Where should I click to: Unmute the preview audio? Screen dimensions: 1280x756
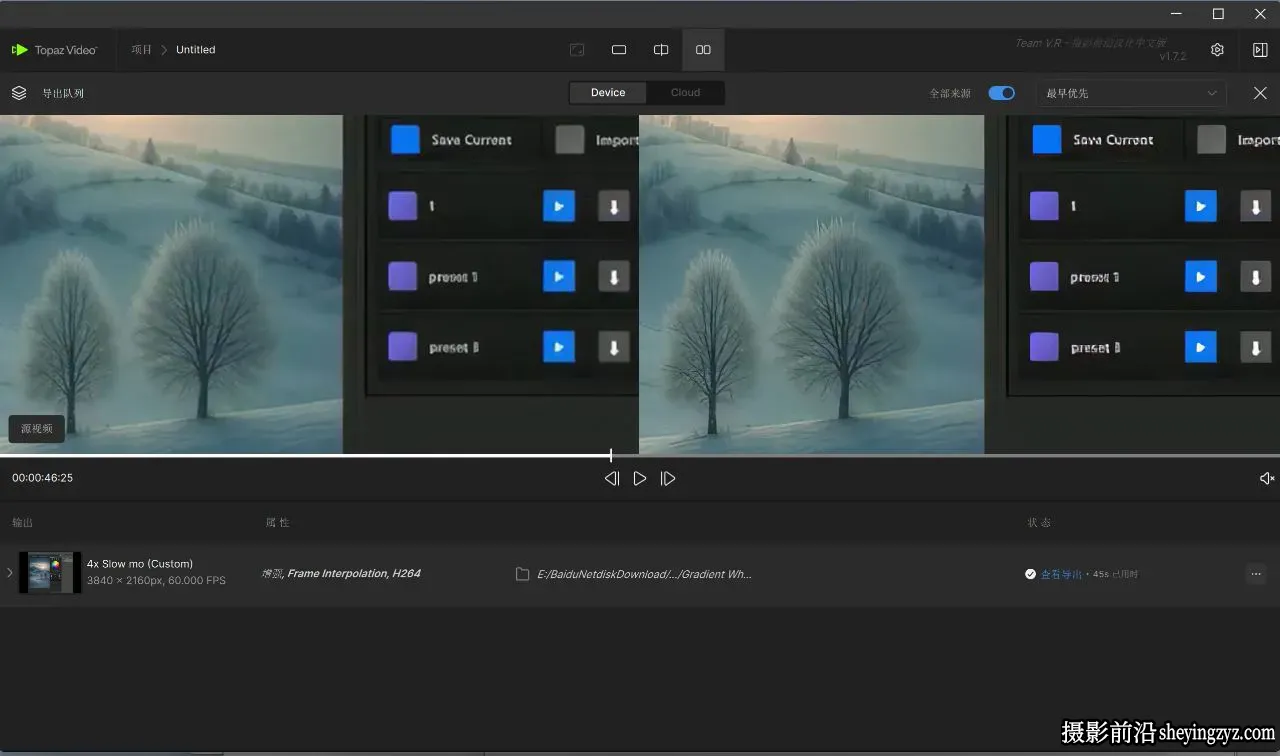coord(1266,479)
